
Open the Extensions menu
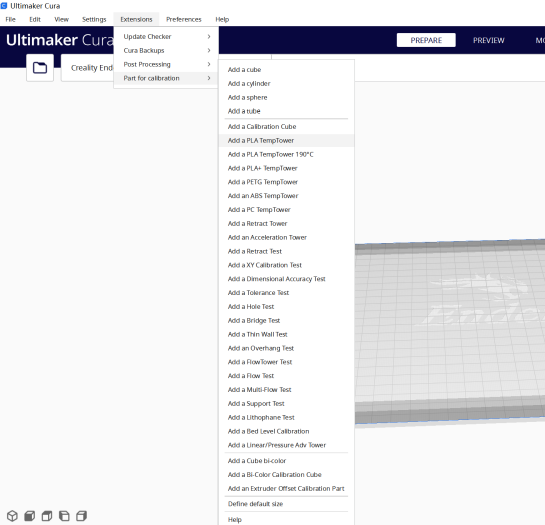136,19
